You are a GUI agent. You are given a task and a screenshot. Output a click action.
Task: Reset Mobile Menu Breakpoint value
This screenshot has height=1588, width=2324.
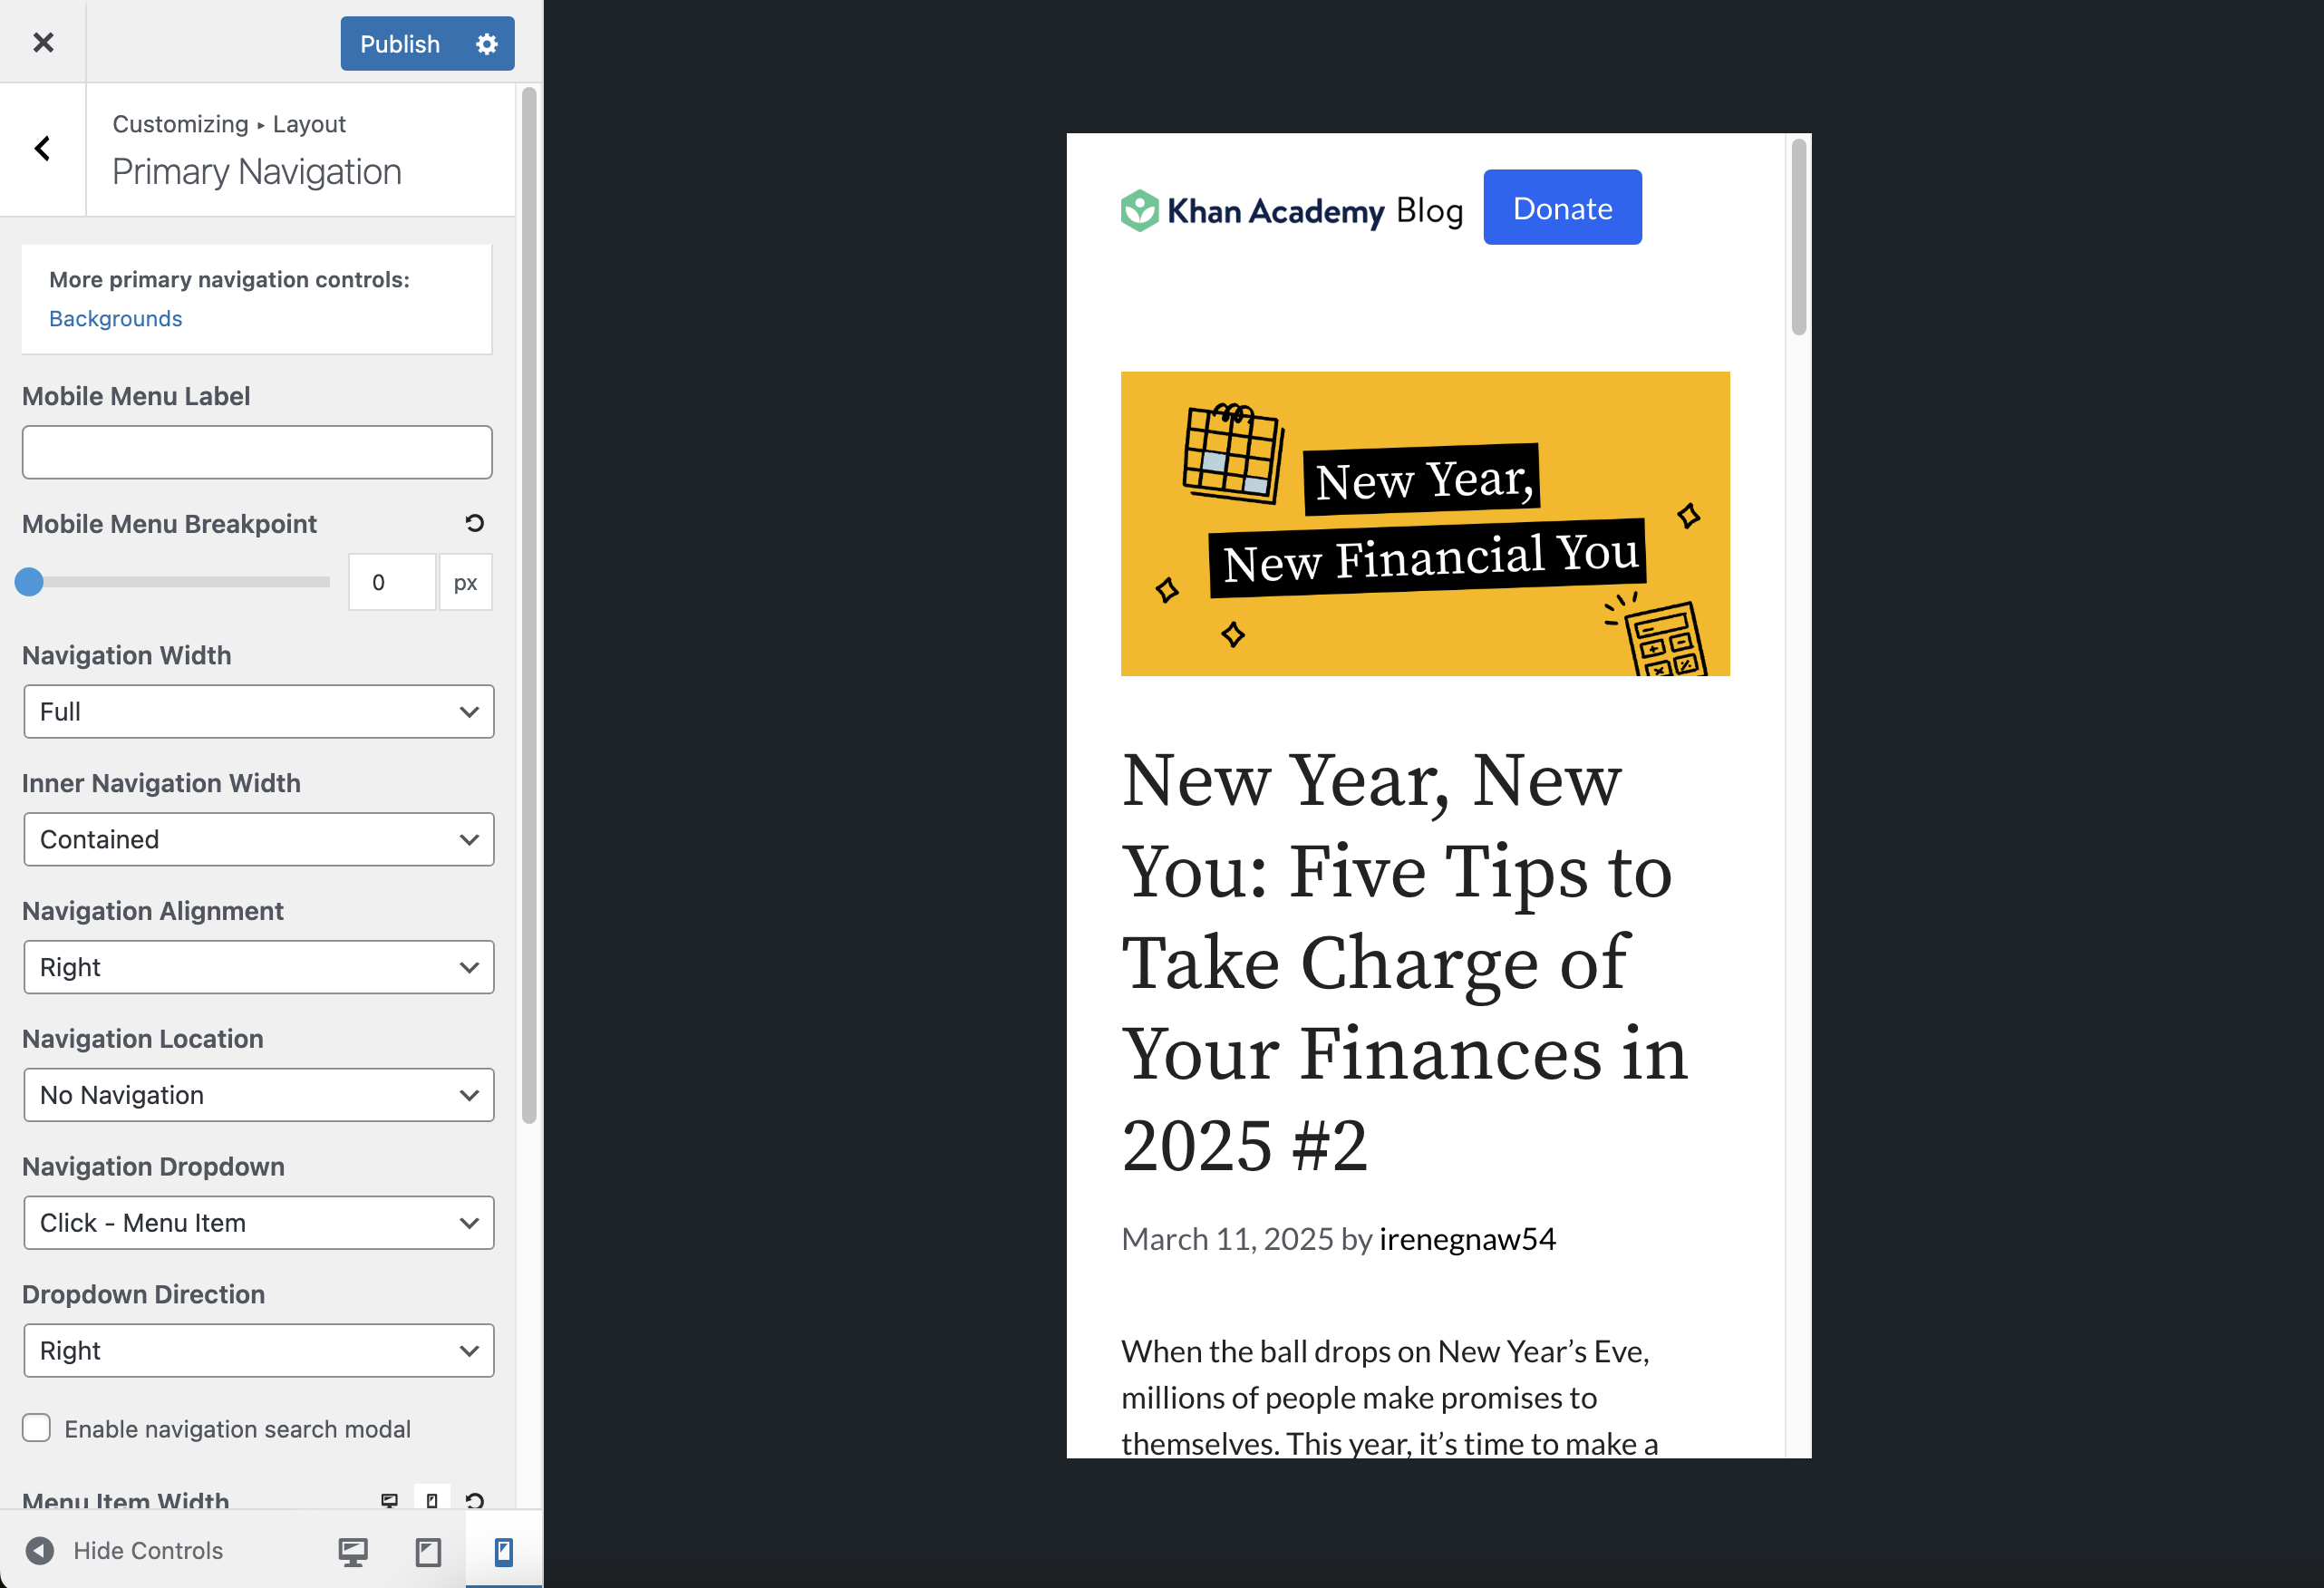(x=474, y=523)
